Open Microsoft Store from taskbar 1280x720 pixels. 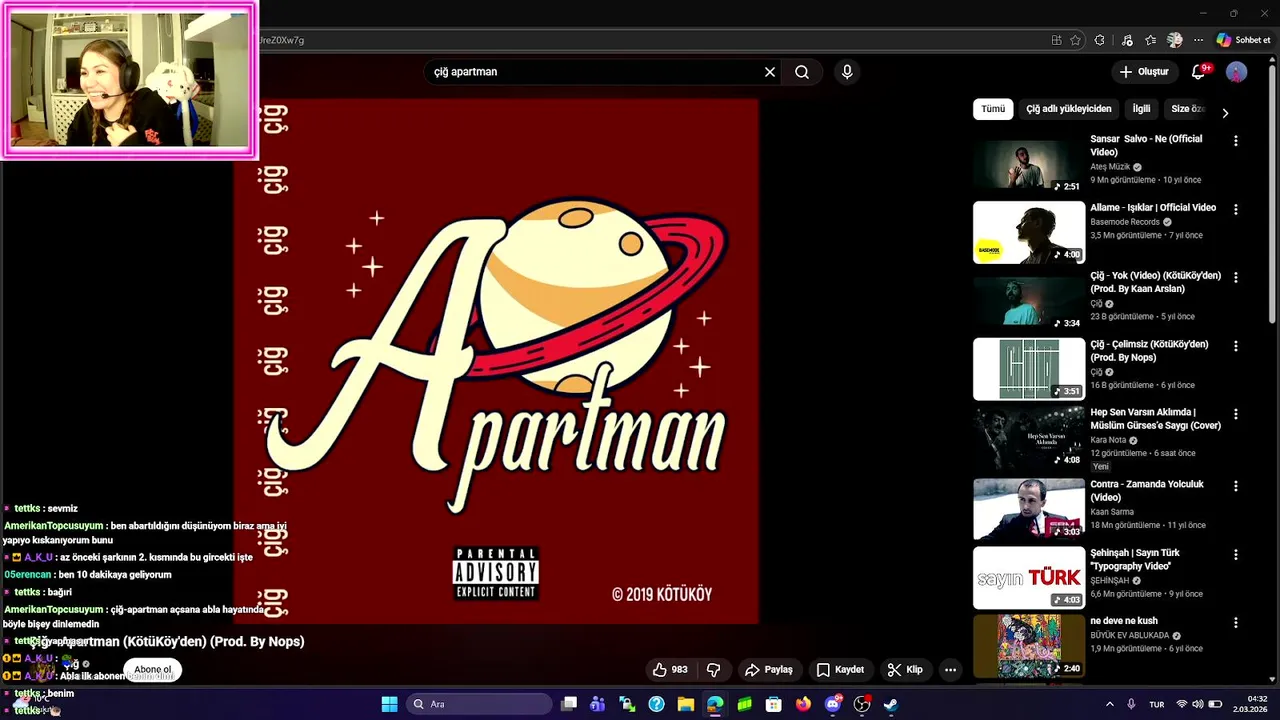[x=774, y=704]
